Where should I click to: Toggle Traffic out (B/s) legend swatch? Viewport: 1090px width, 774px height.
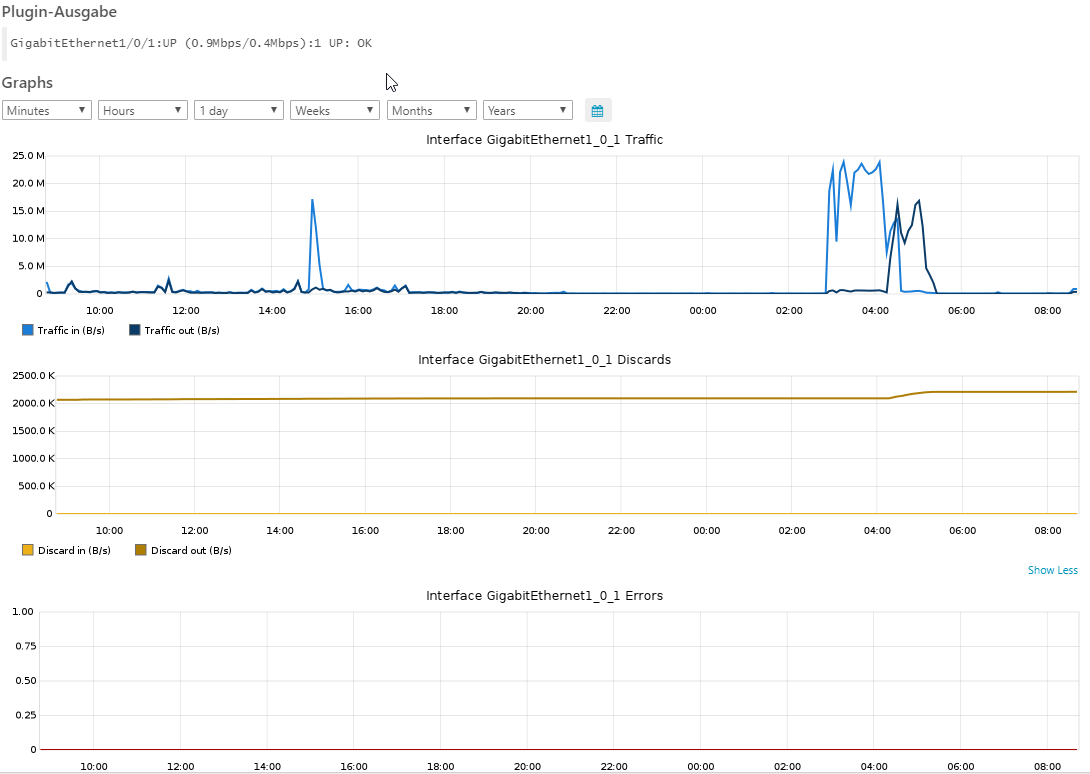point(135,330)
